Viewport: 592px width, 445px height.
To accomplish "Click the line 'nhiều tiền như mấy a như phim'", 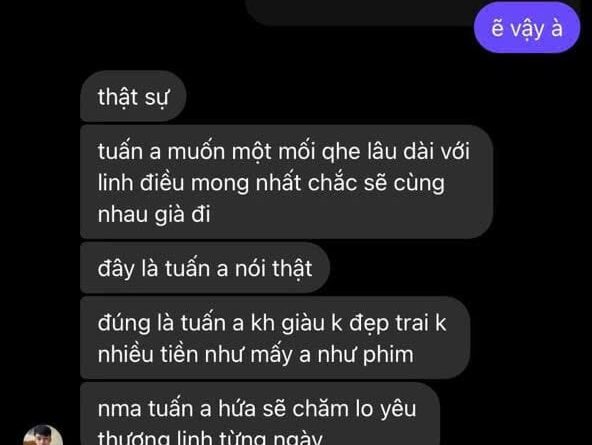I will tap(256, 355).
